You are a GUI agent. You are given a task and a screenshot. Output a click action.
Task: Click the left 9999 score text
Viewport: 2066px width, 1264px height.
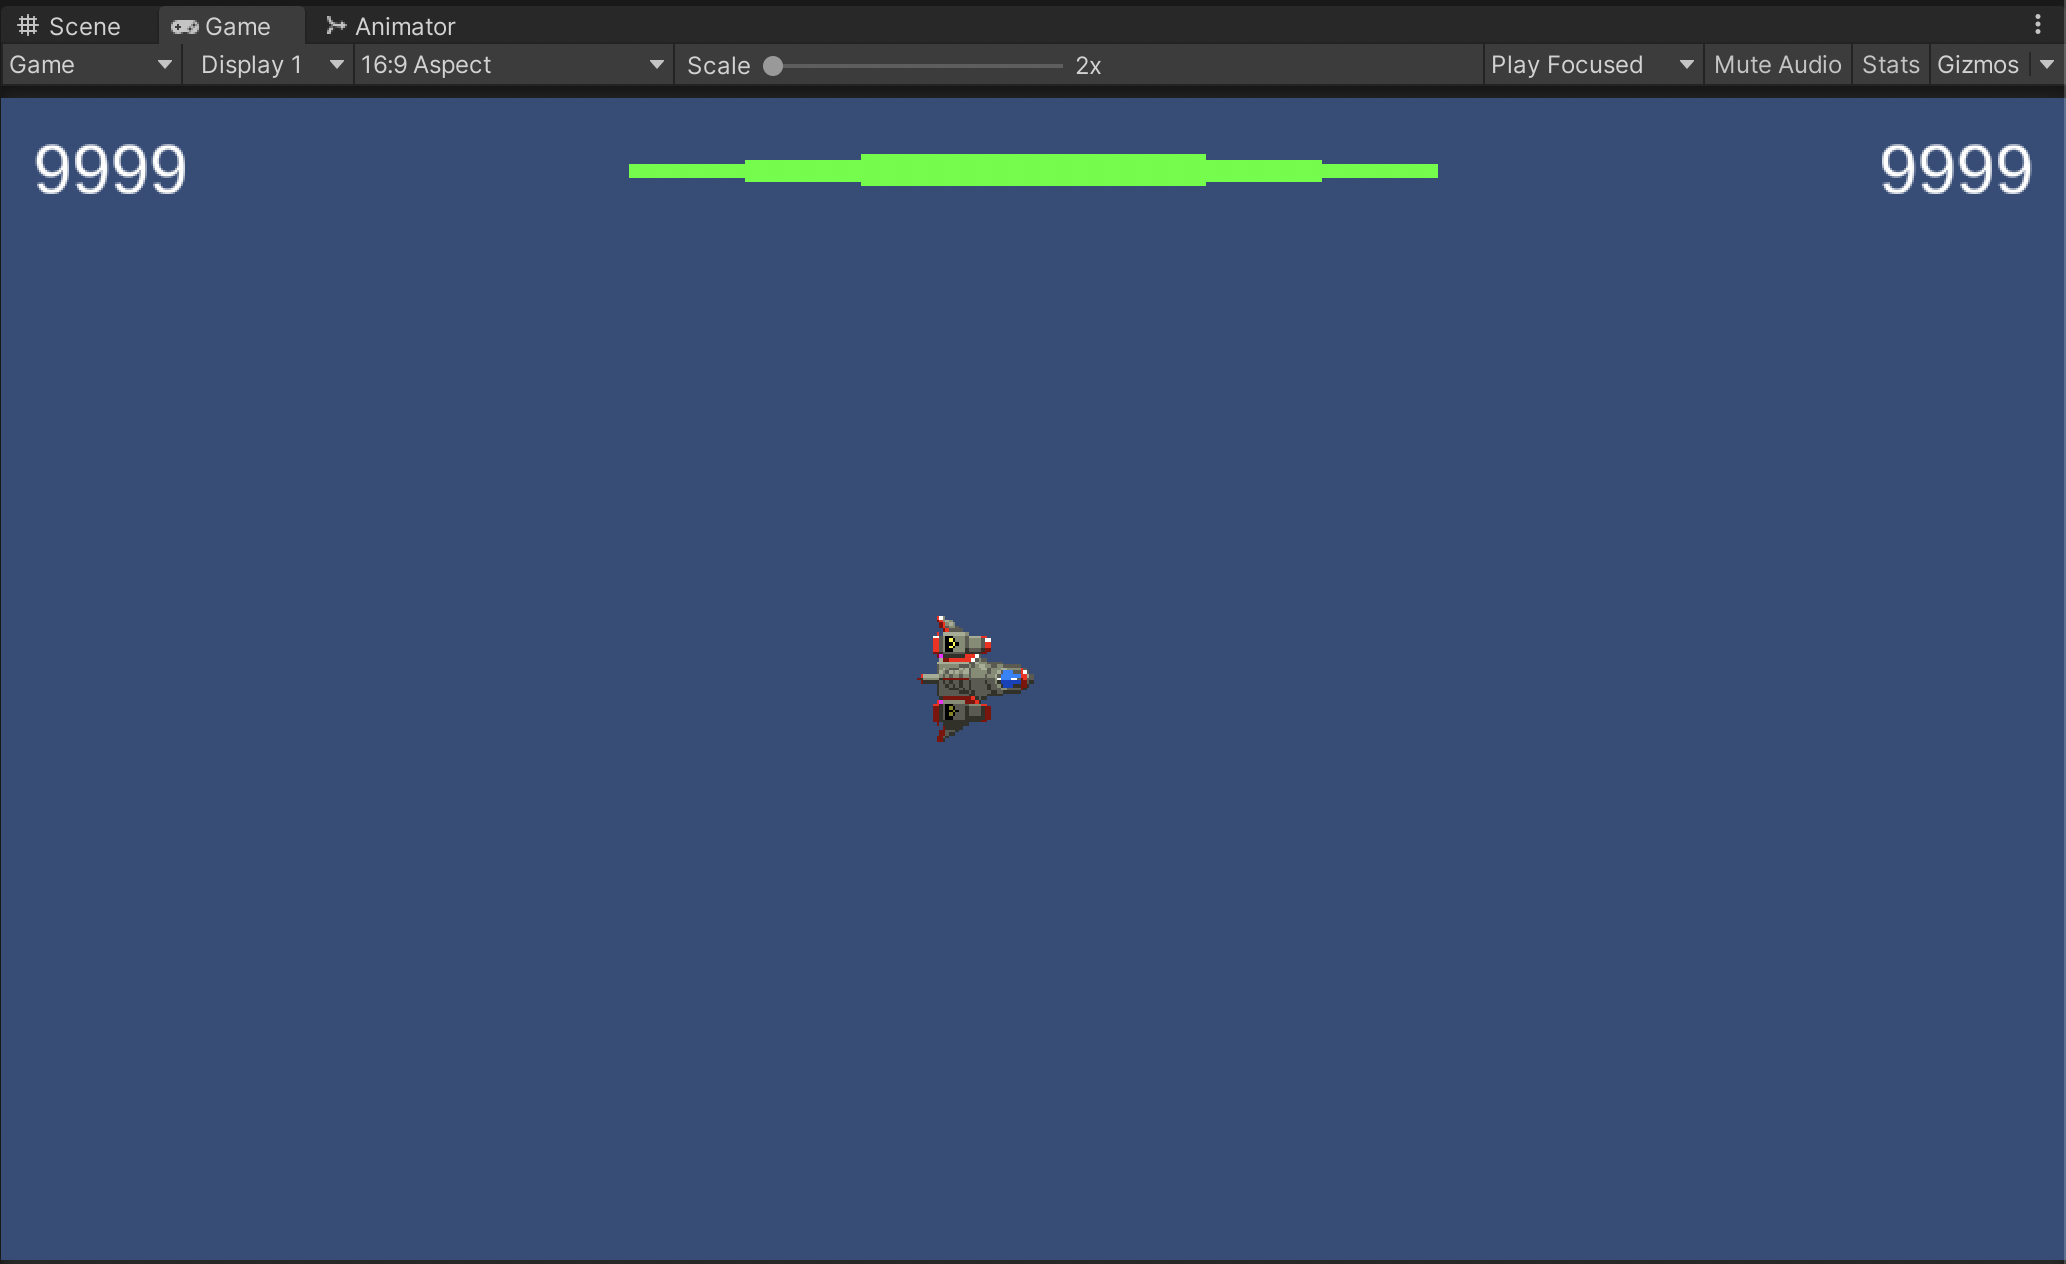tap(110, 169)
